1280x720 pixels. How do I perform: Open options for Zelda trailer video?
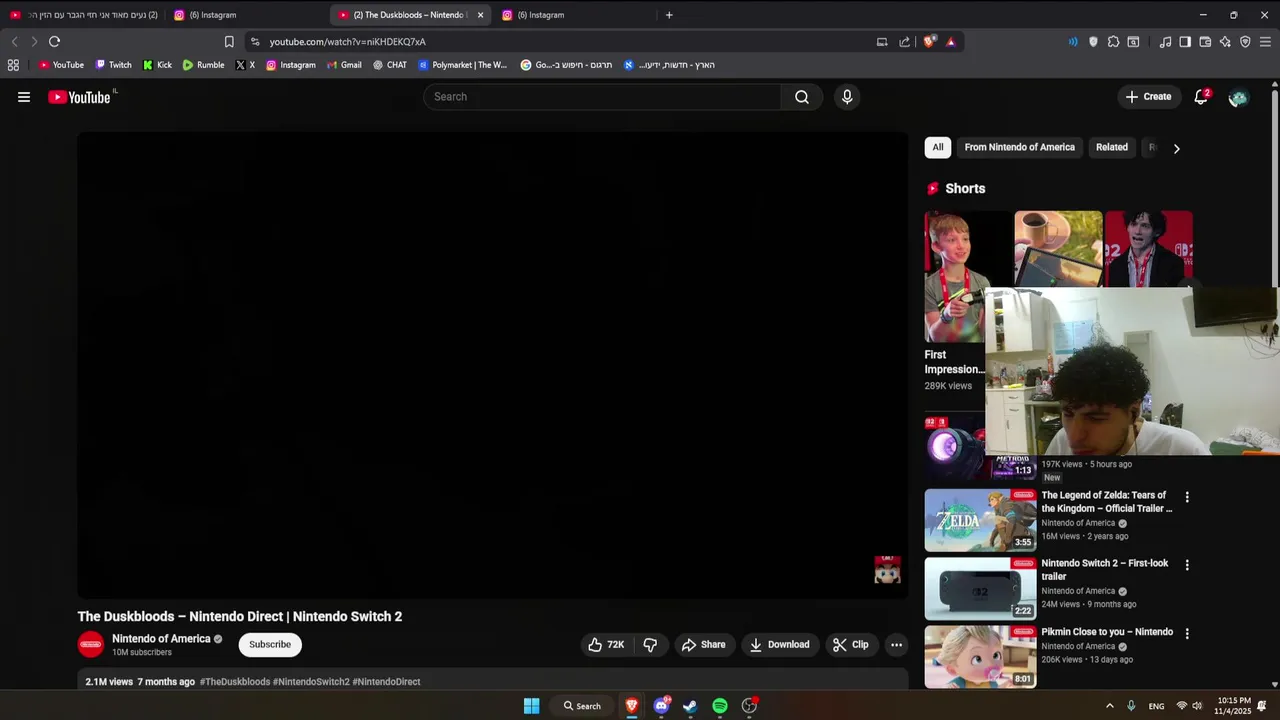(x=1187, y=497)
